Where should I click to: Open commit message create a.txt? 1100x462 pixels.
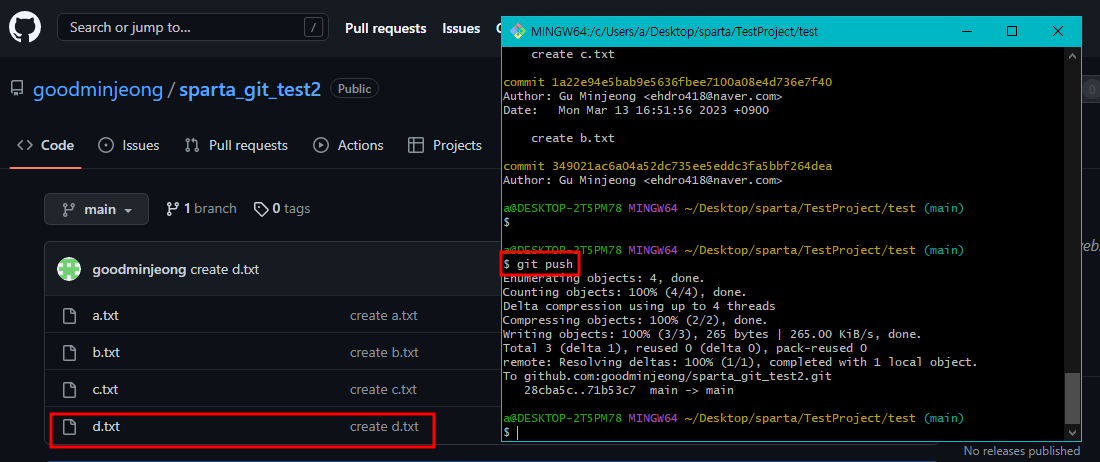[384, 315]
